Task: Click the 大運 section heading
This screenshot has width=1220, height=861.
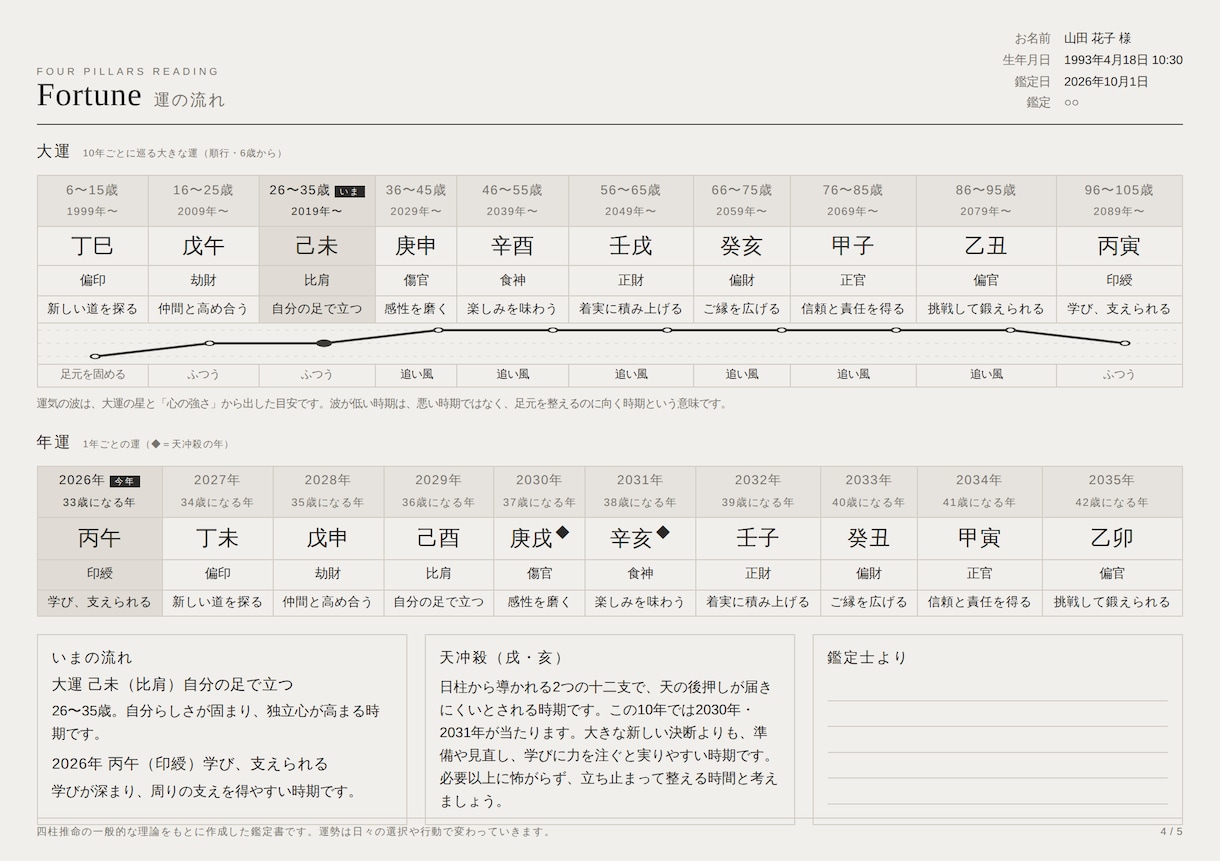Action: point(54,152)
